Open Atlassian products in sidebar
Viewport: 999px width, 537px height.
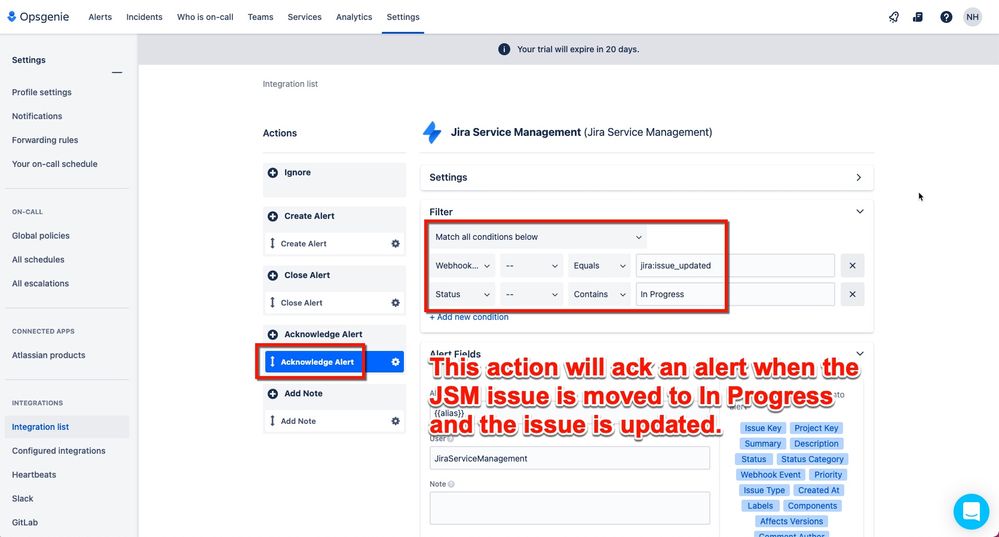point(48,355)
